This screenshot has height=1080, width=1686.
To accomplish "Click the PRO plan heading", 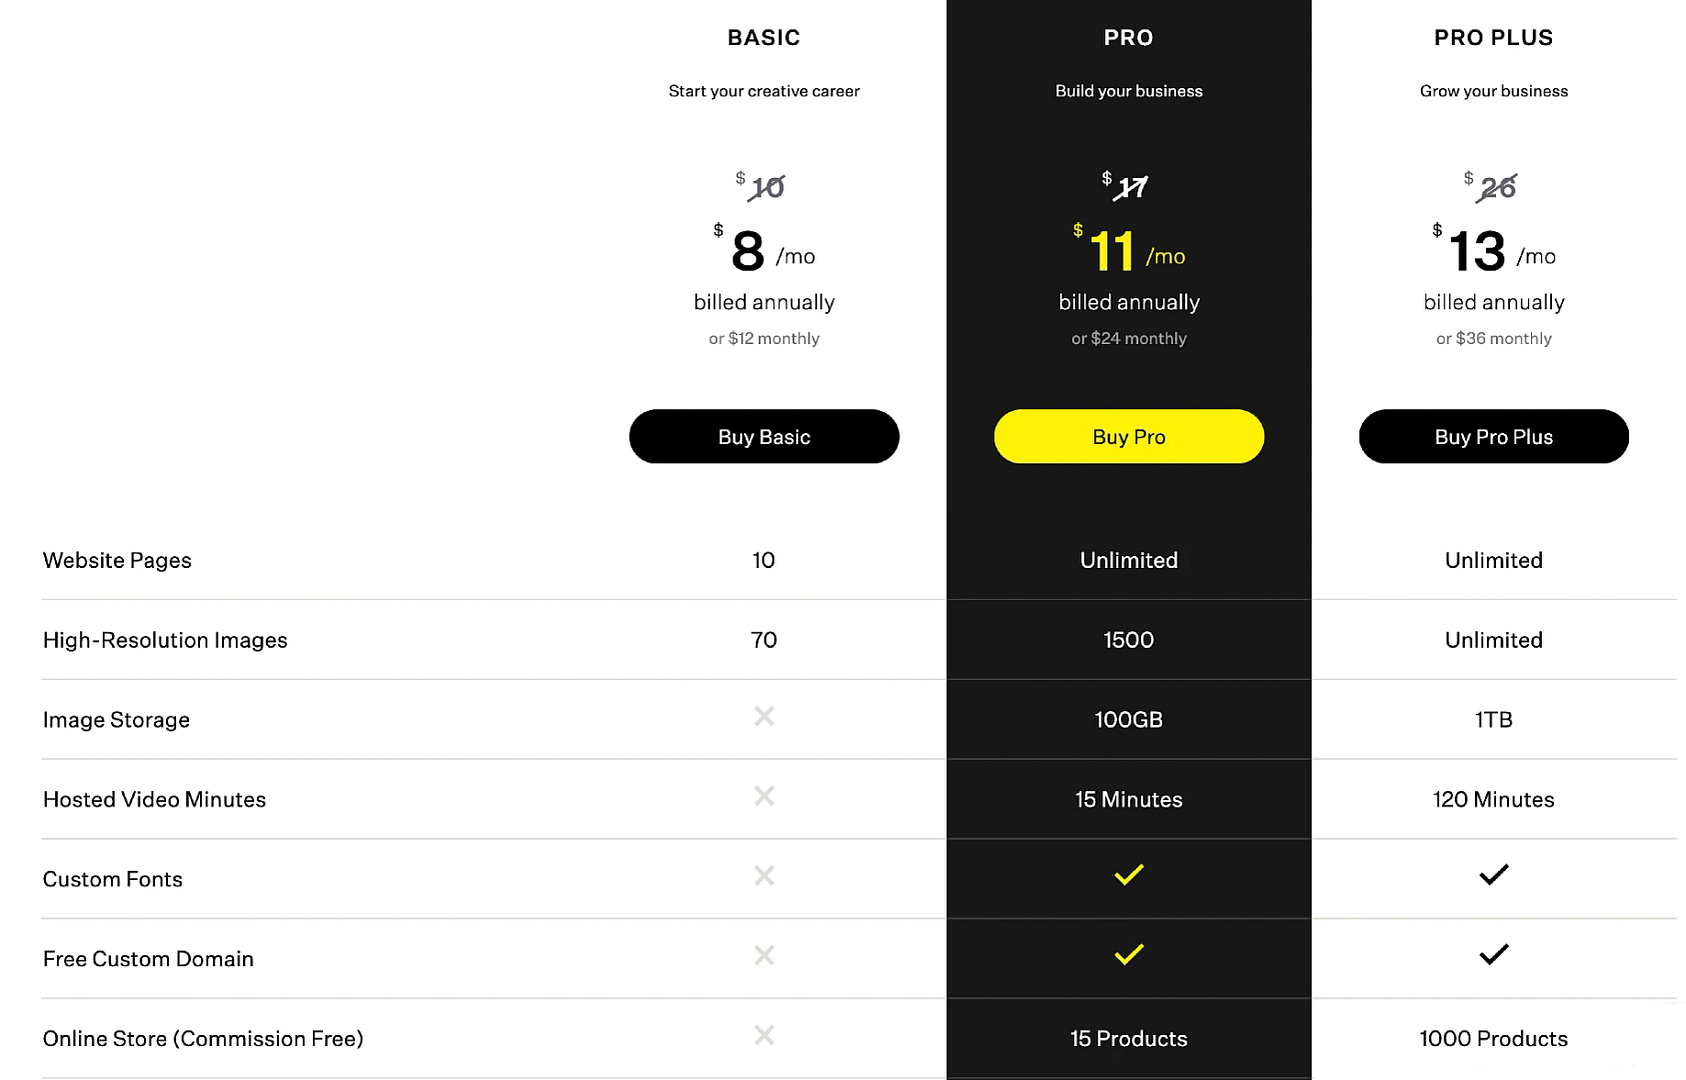I will tap(1129, 38).
